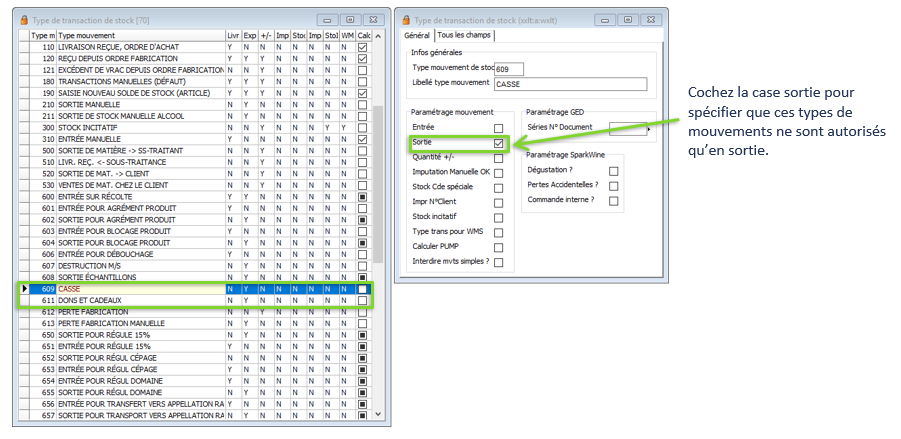
Task: Select the Général tab
Action: point(416,36)
